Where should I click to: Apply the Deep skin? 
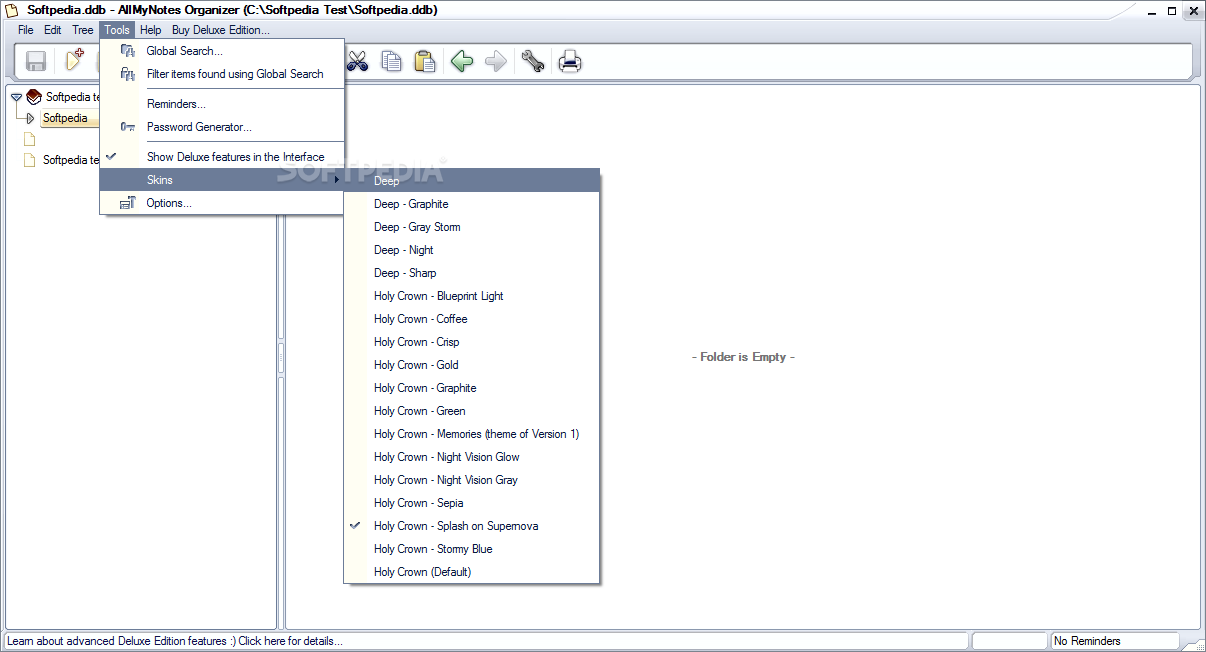coord(471,181)
